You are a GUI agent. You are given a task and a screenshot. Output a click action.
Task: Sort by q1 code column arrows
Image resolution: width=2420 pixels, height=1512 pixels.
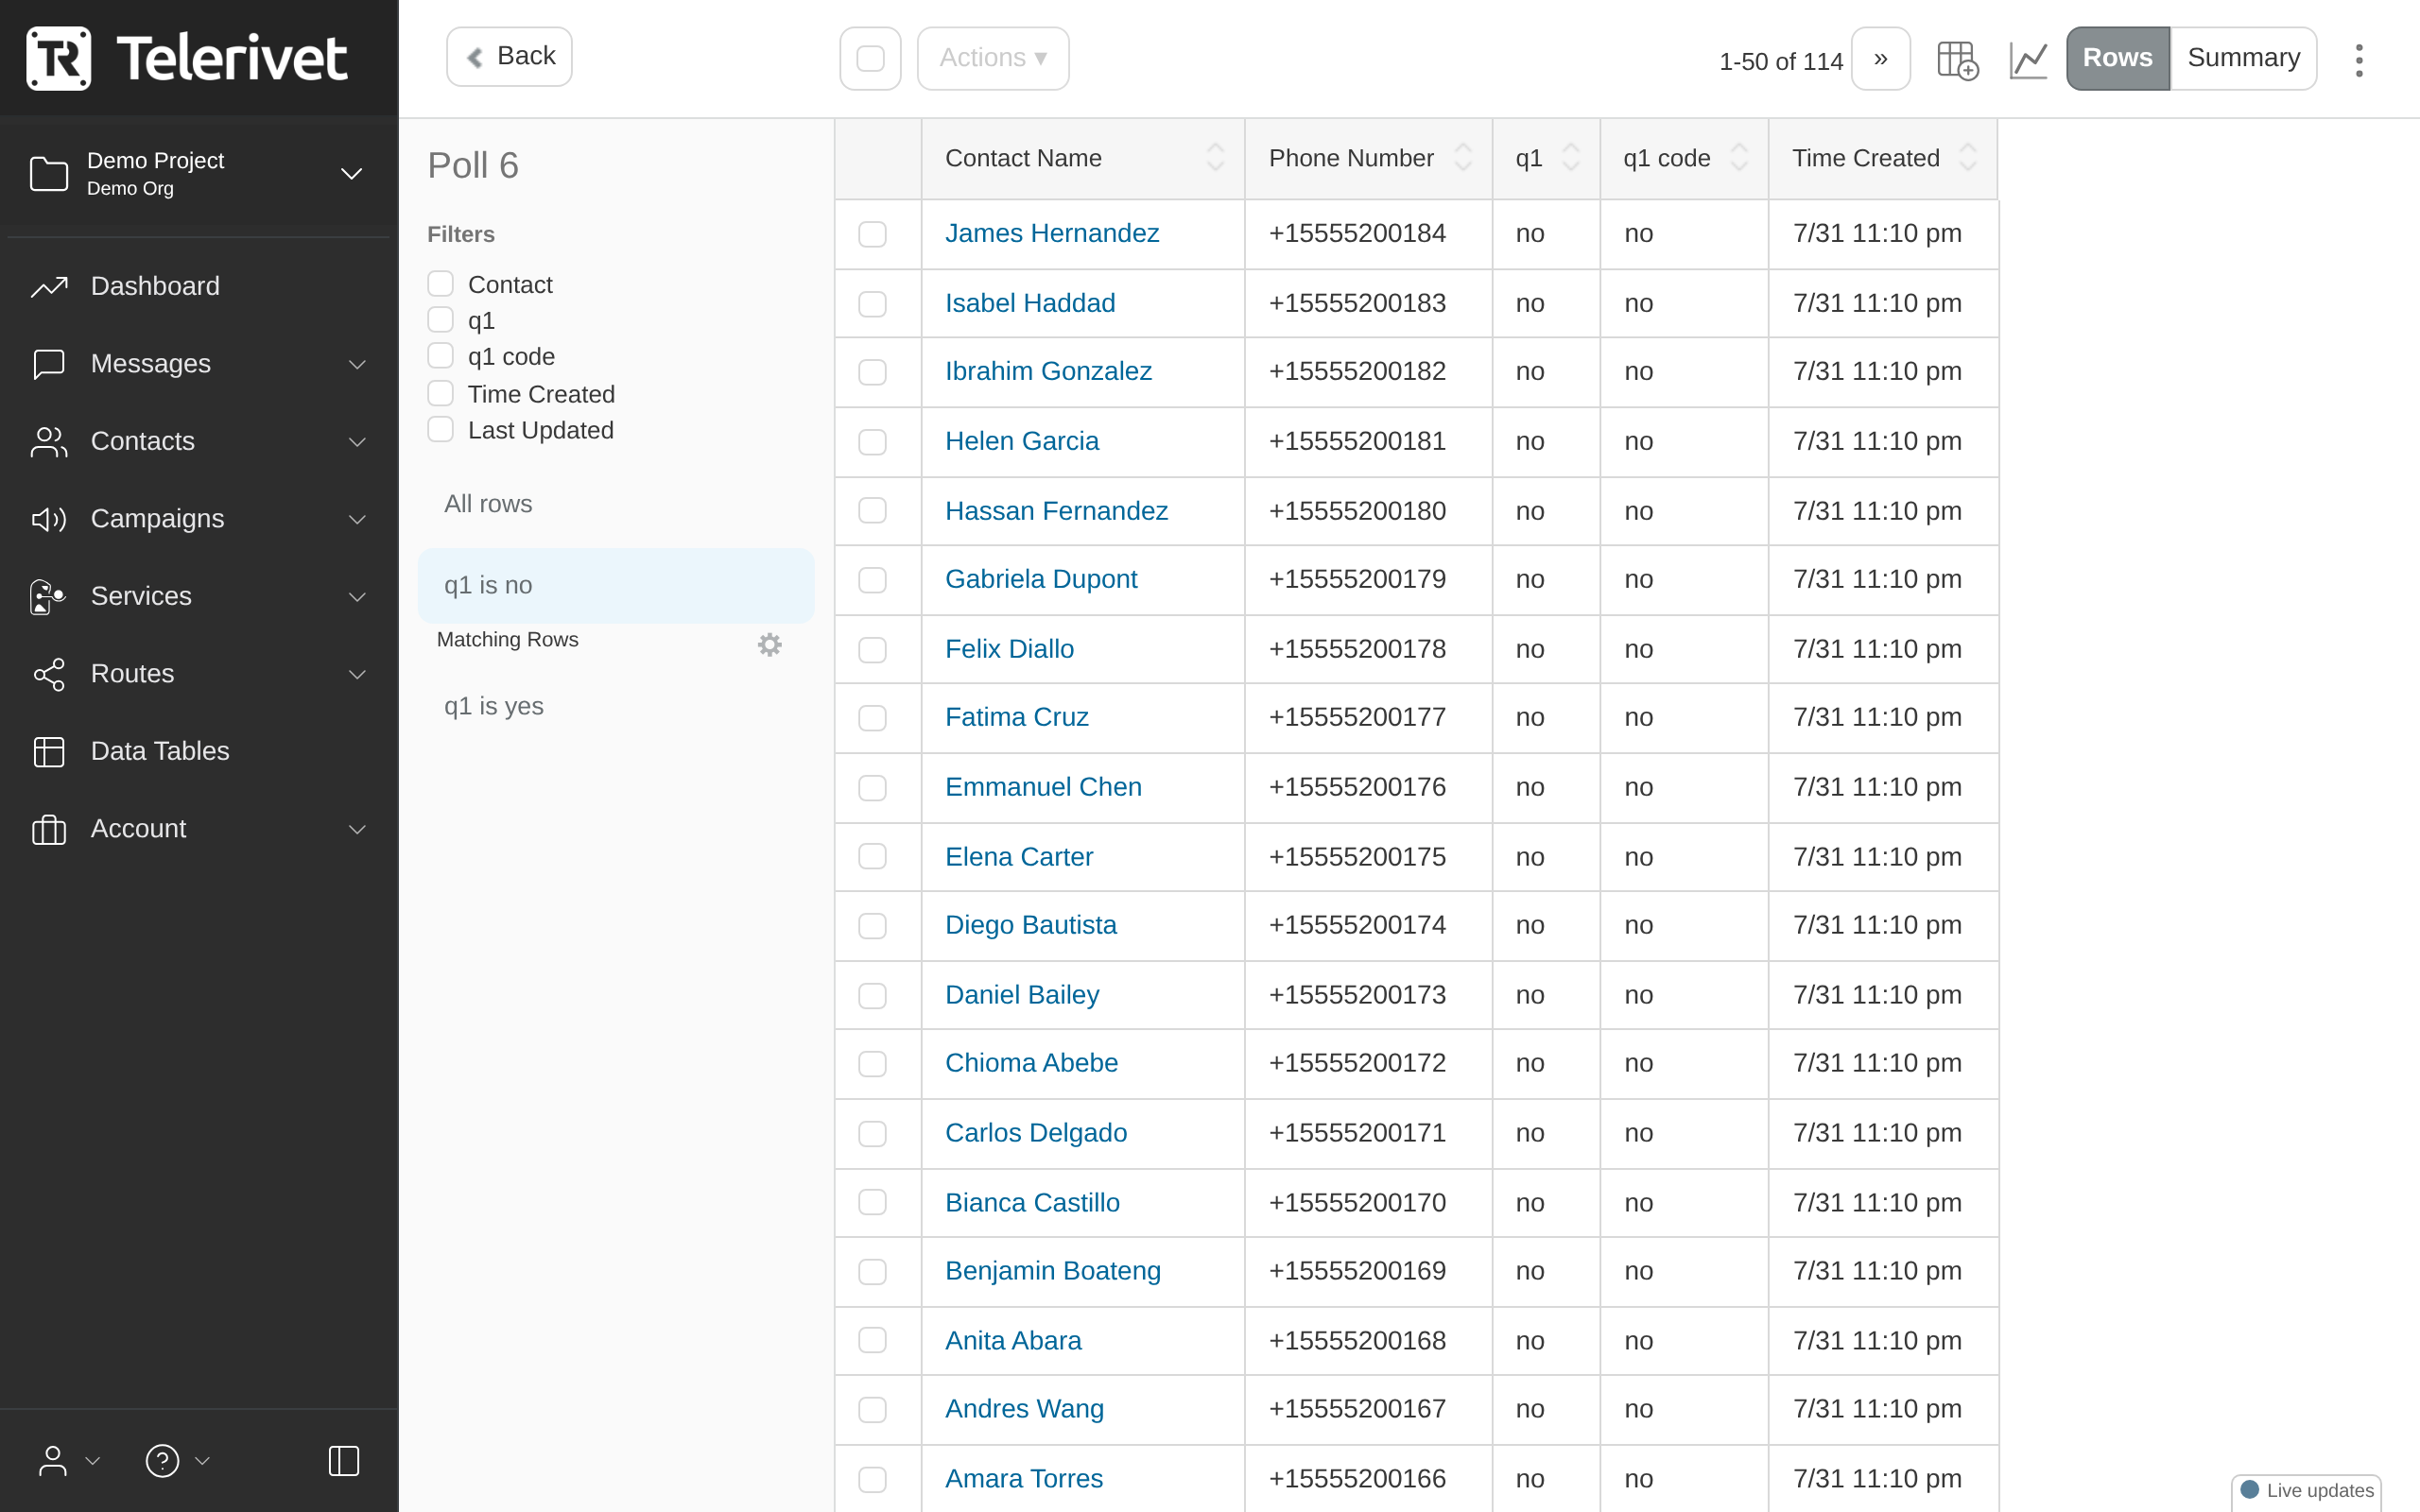tap(1739, 158)
